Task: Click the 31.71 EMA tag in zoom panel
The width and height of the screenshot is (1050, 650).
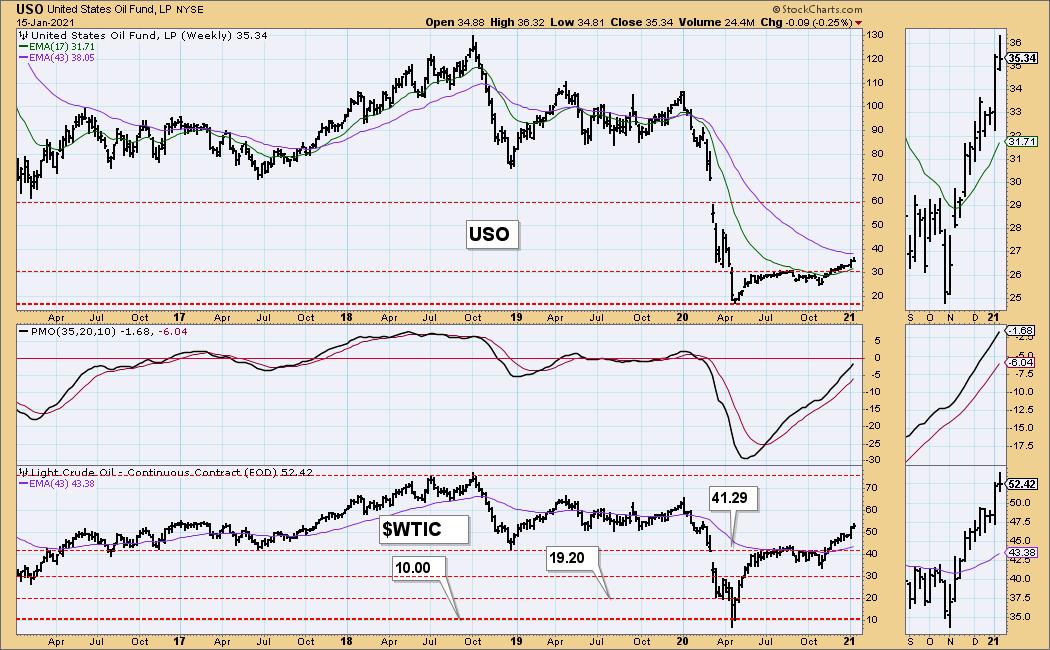Action: coord(1023,142)
